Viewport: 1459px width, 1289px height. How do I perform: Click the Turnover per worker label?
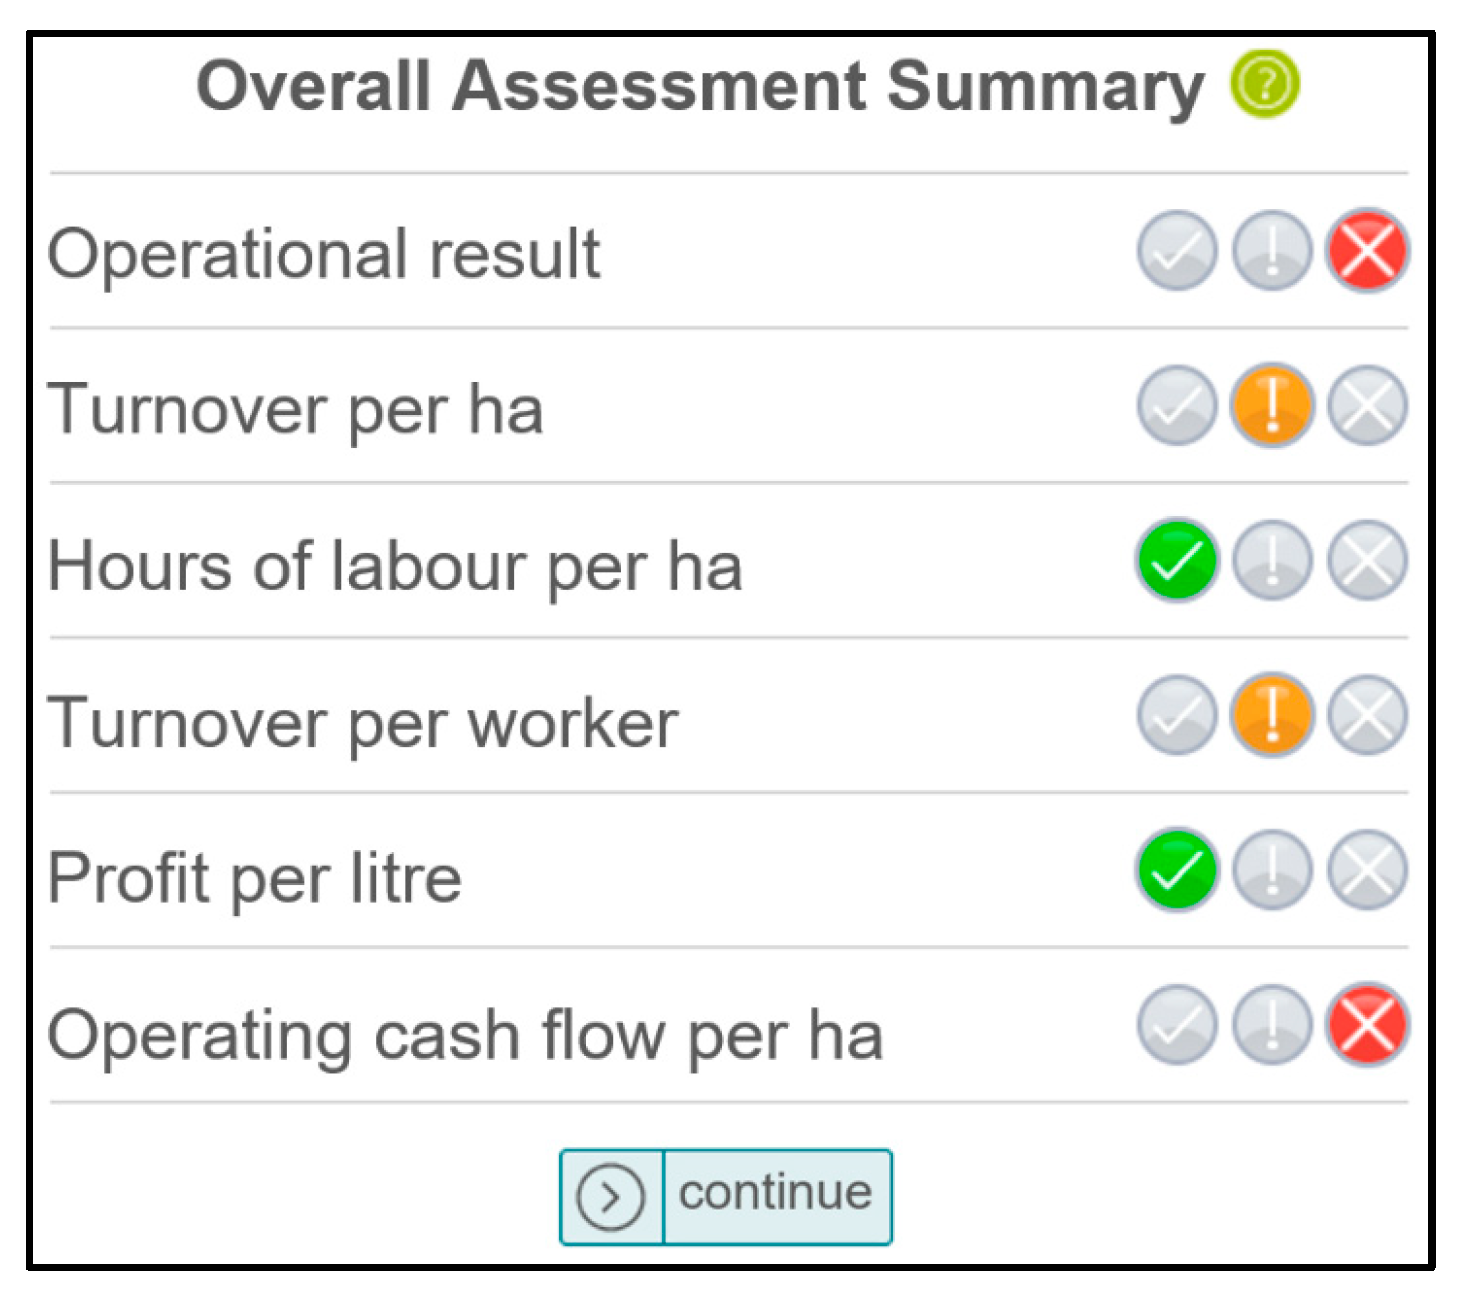pyautogui.click(x=363, y=722)
